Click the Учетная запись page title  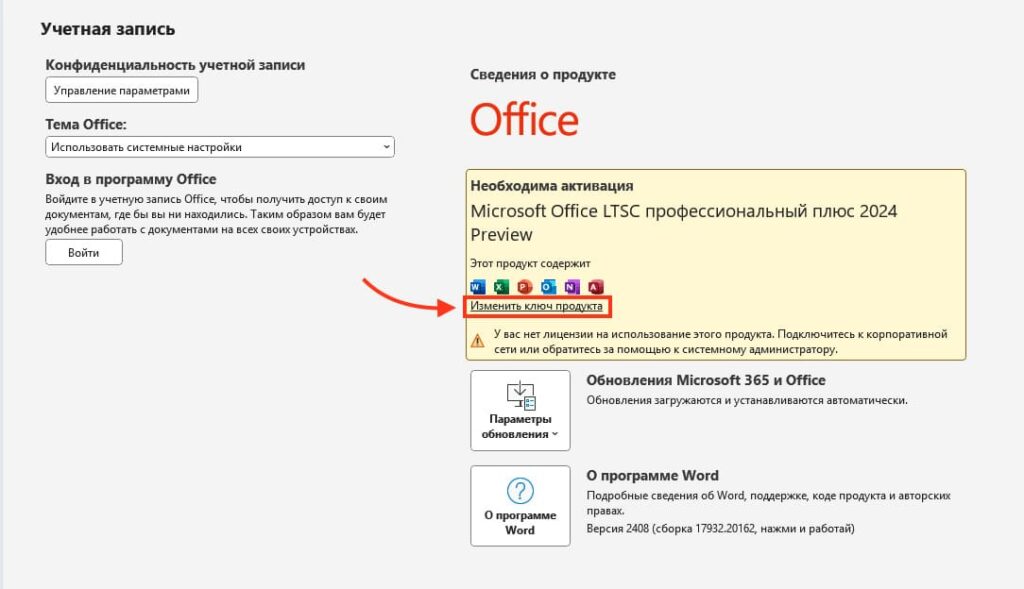click(x=107, y=30)
